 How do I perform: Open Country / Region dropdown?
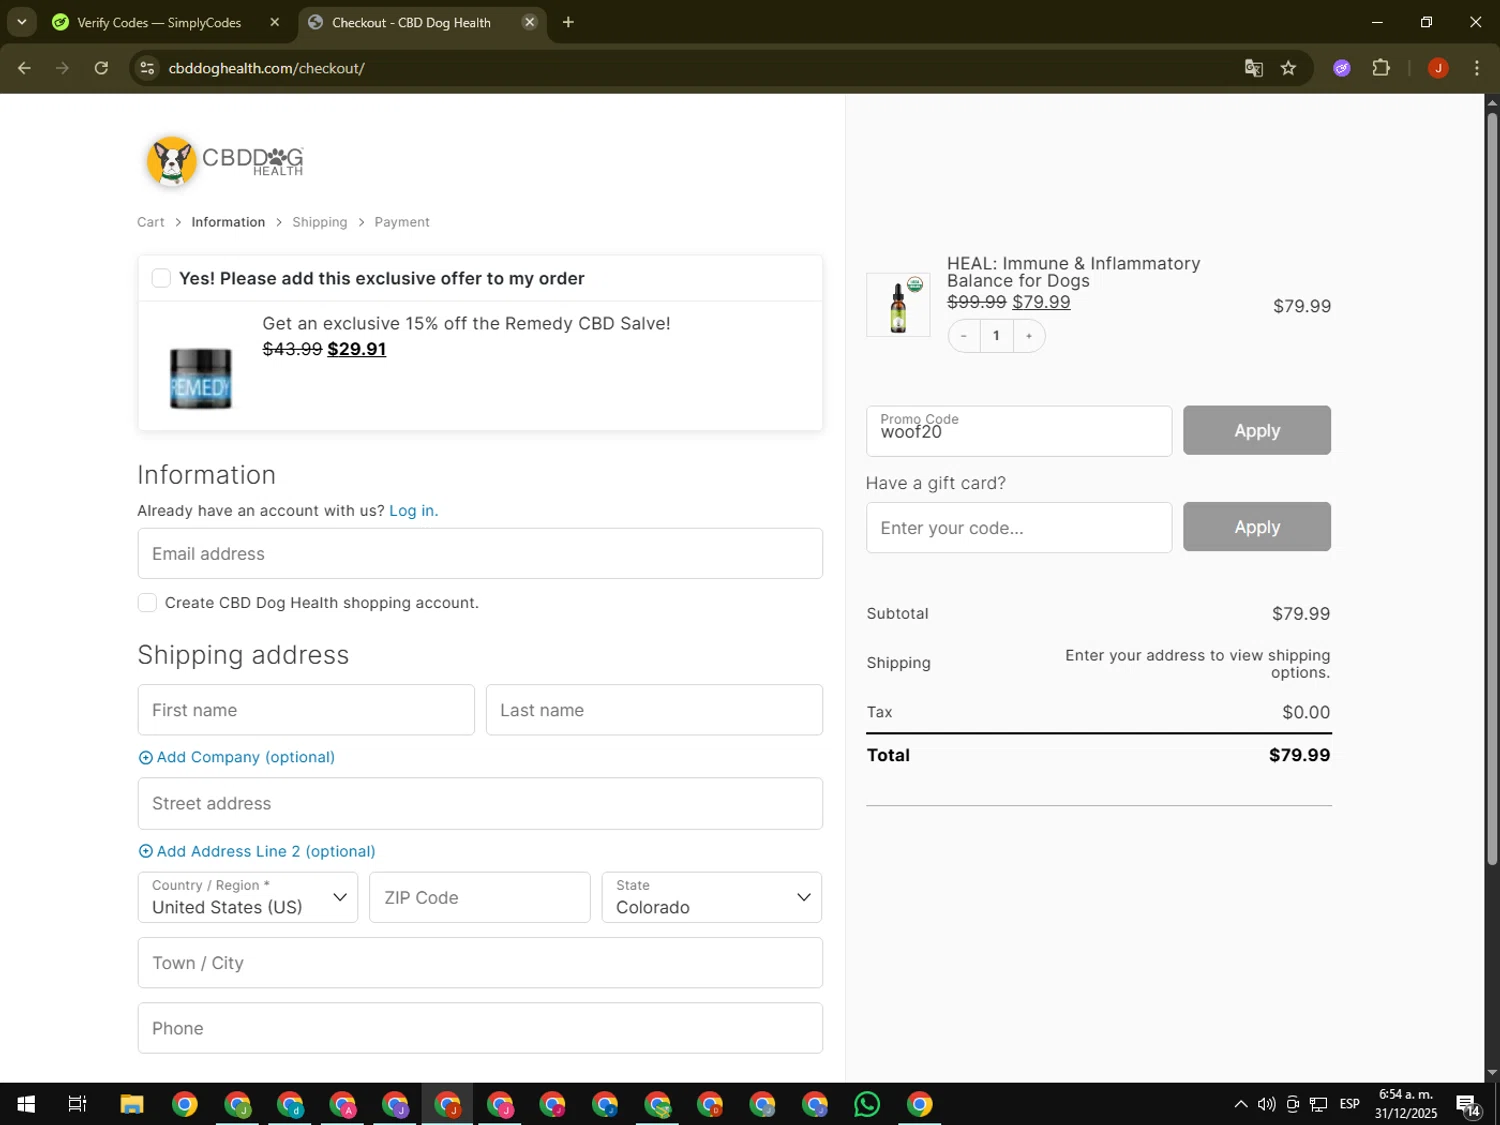[248, 897]
